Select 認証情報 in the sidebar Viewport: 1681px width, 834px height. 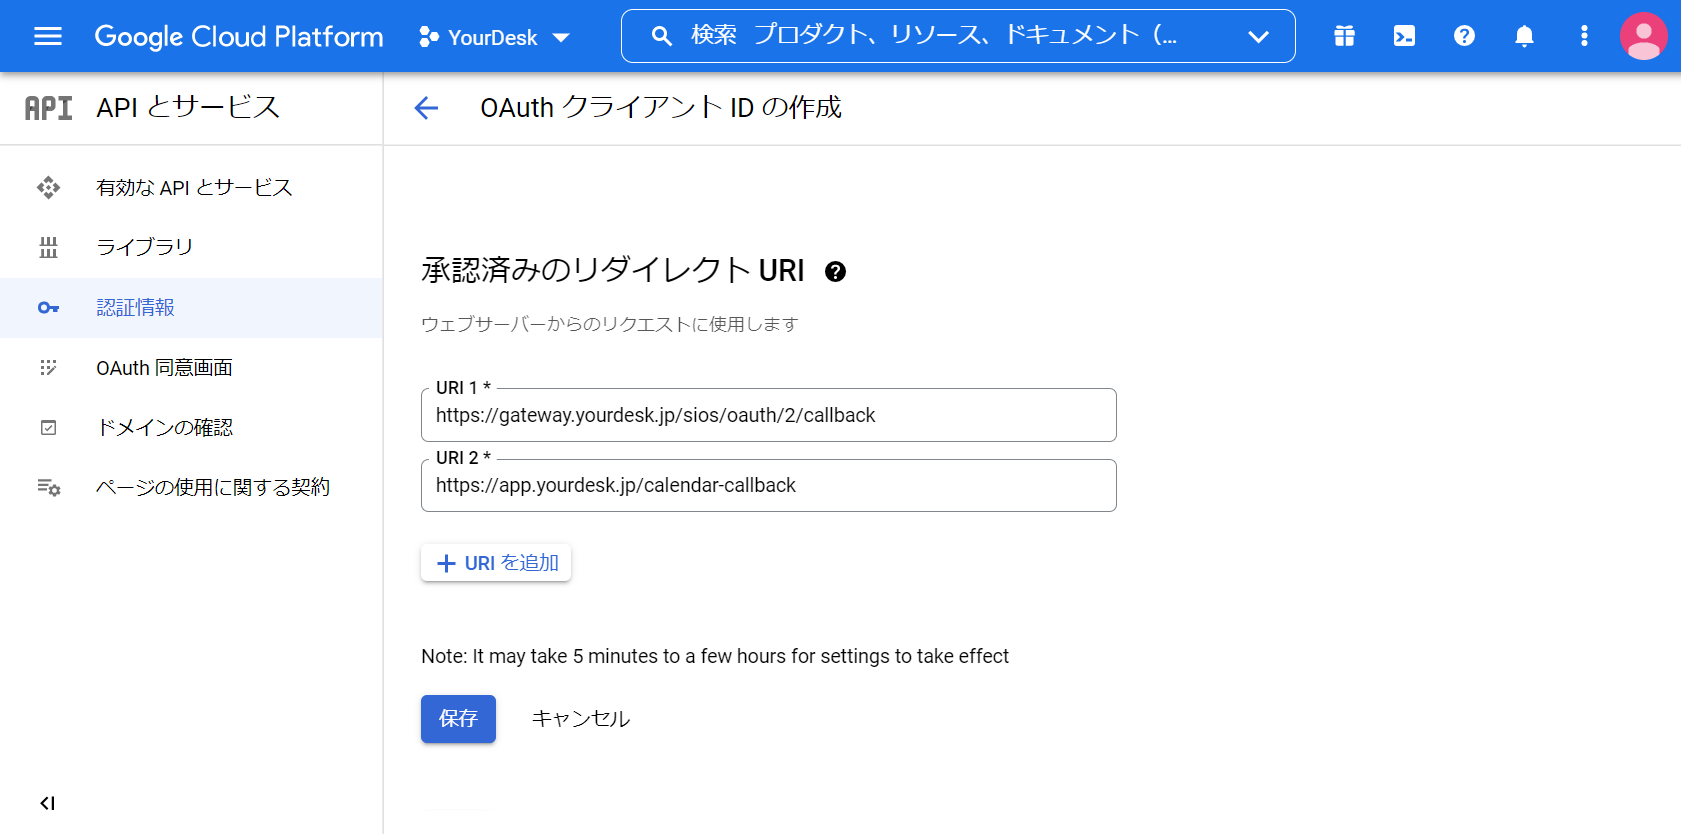click(191, 308)
